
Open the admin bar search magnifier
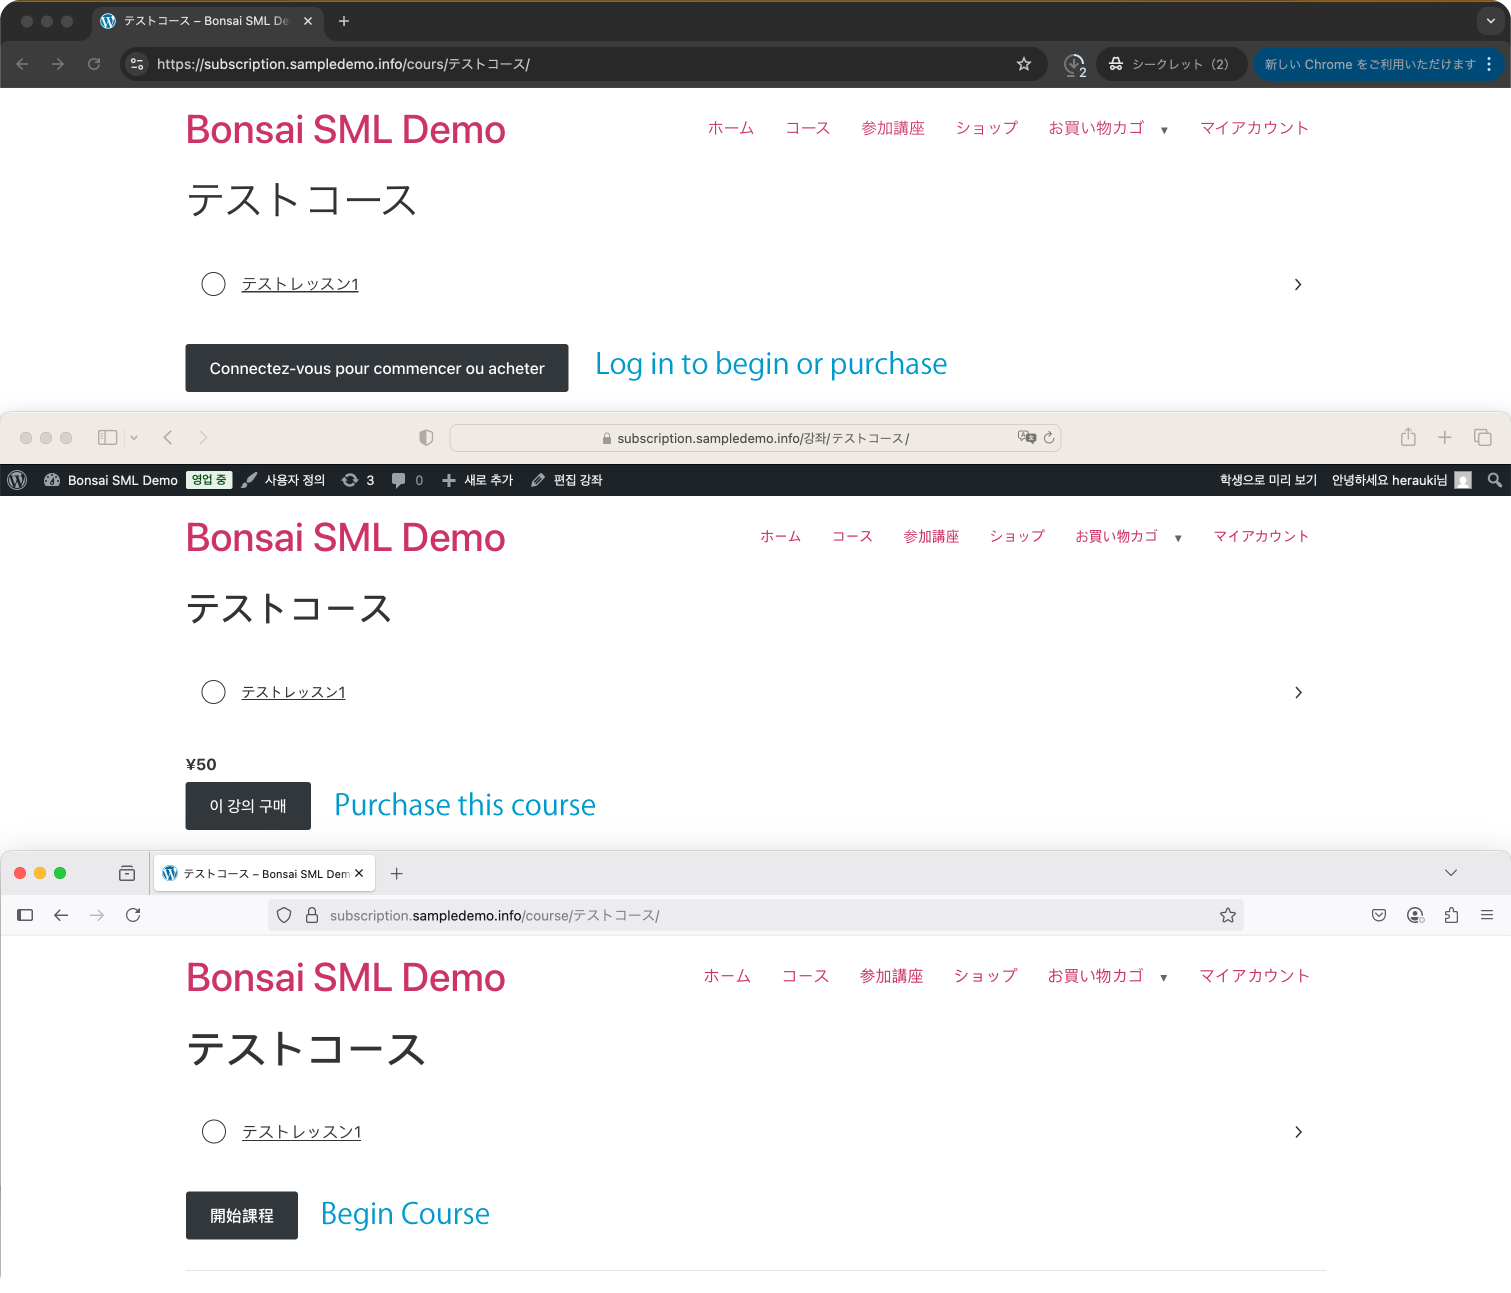click(x=1494, y=480)
